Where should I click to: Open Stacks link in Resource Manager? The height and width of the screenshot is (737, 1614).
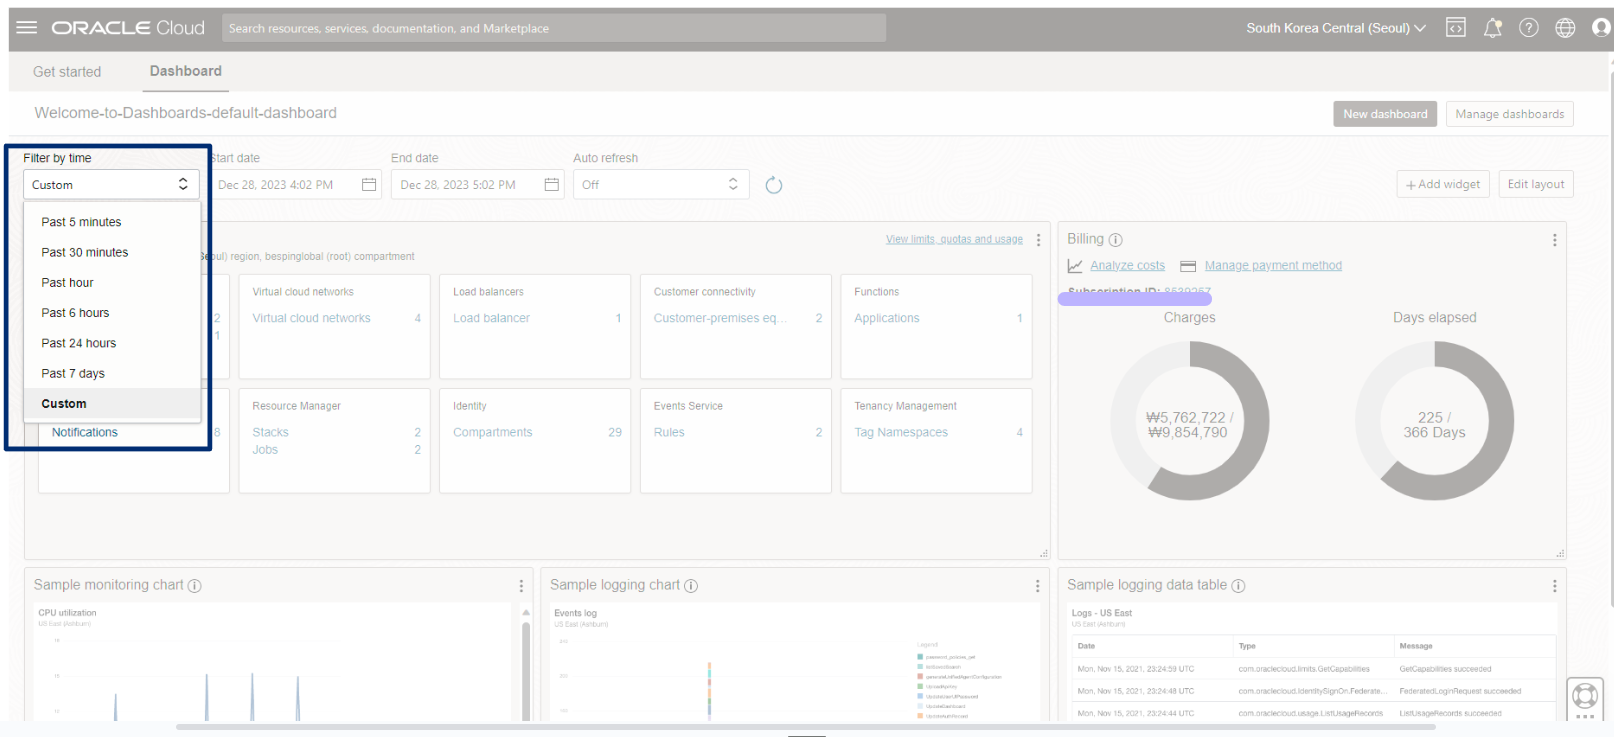(x=270, y=432)
